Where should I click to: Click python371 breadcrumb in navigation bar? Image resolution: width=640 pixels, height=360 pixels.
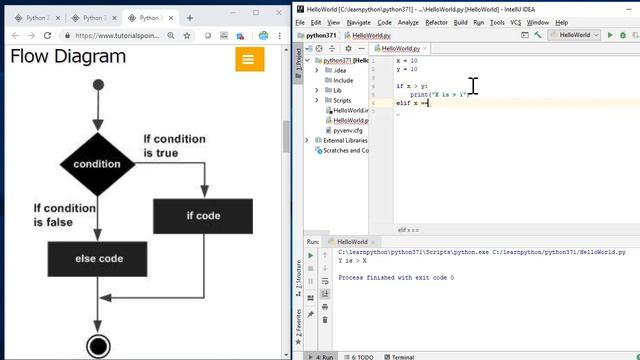coord(317,36)
